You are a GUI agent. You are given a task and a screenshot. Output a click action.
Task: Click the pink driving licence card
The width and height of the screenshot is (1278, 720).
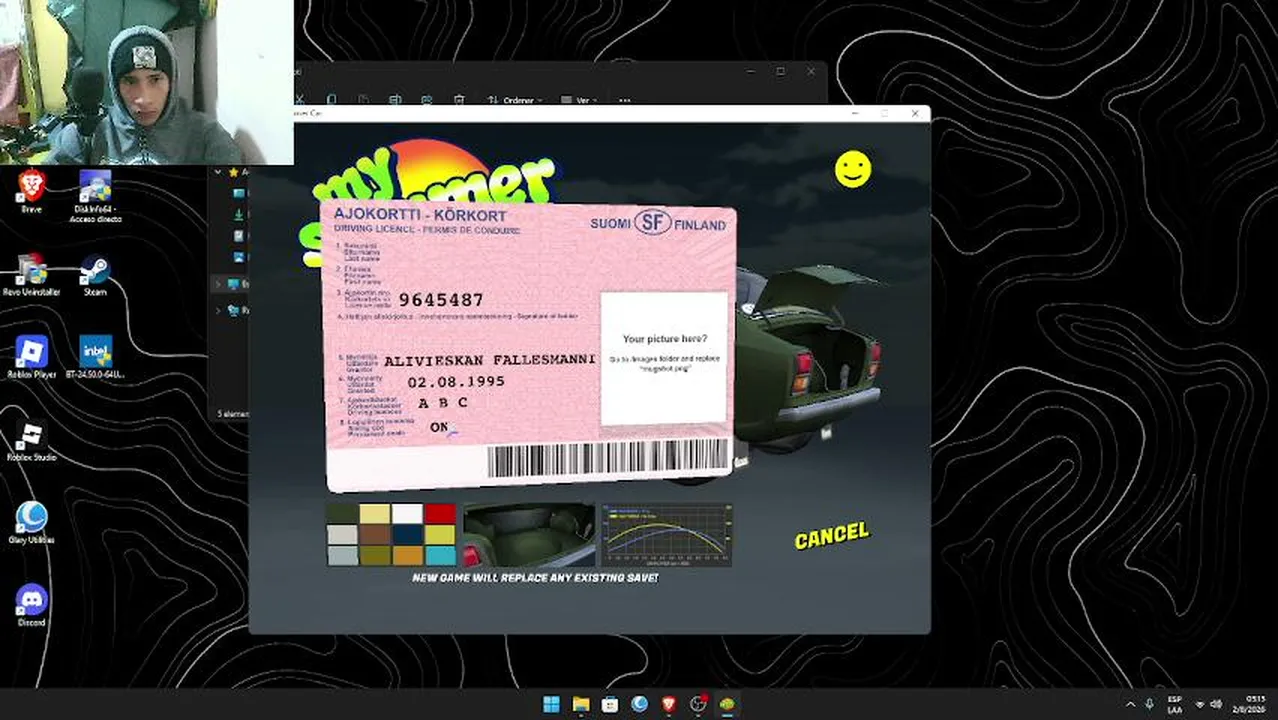tap(530, 345)
